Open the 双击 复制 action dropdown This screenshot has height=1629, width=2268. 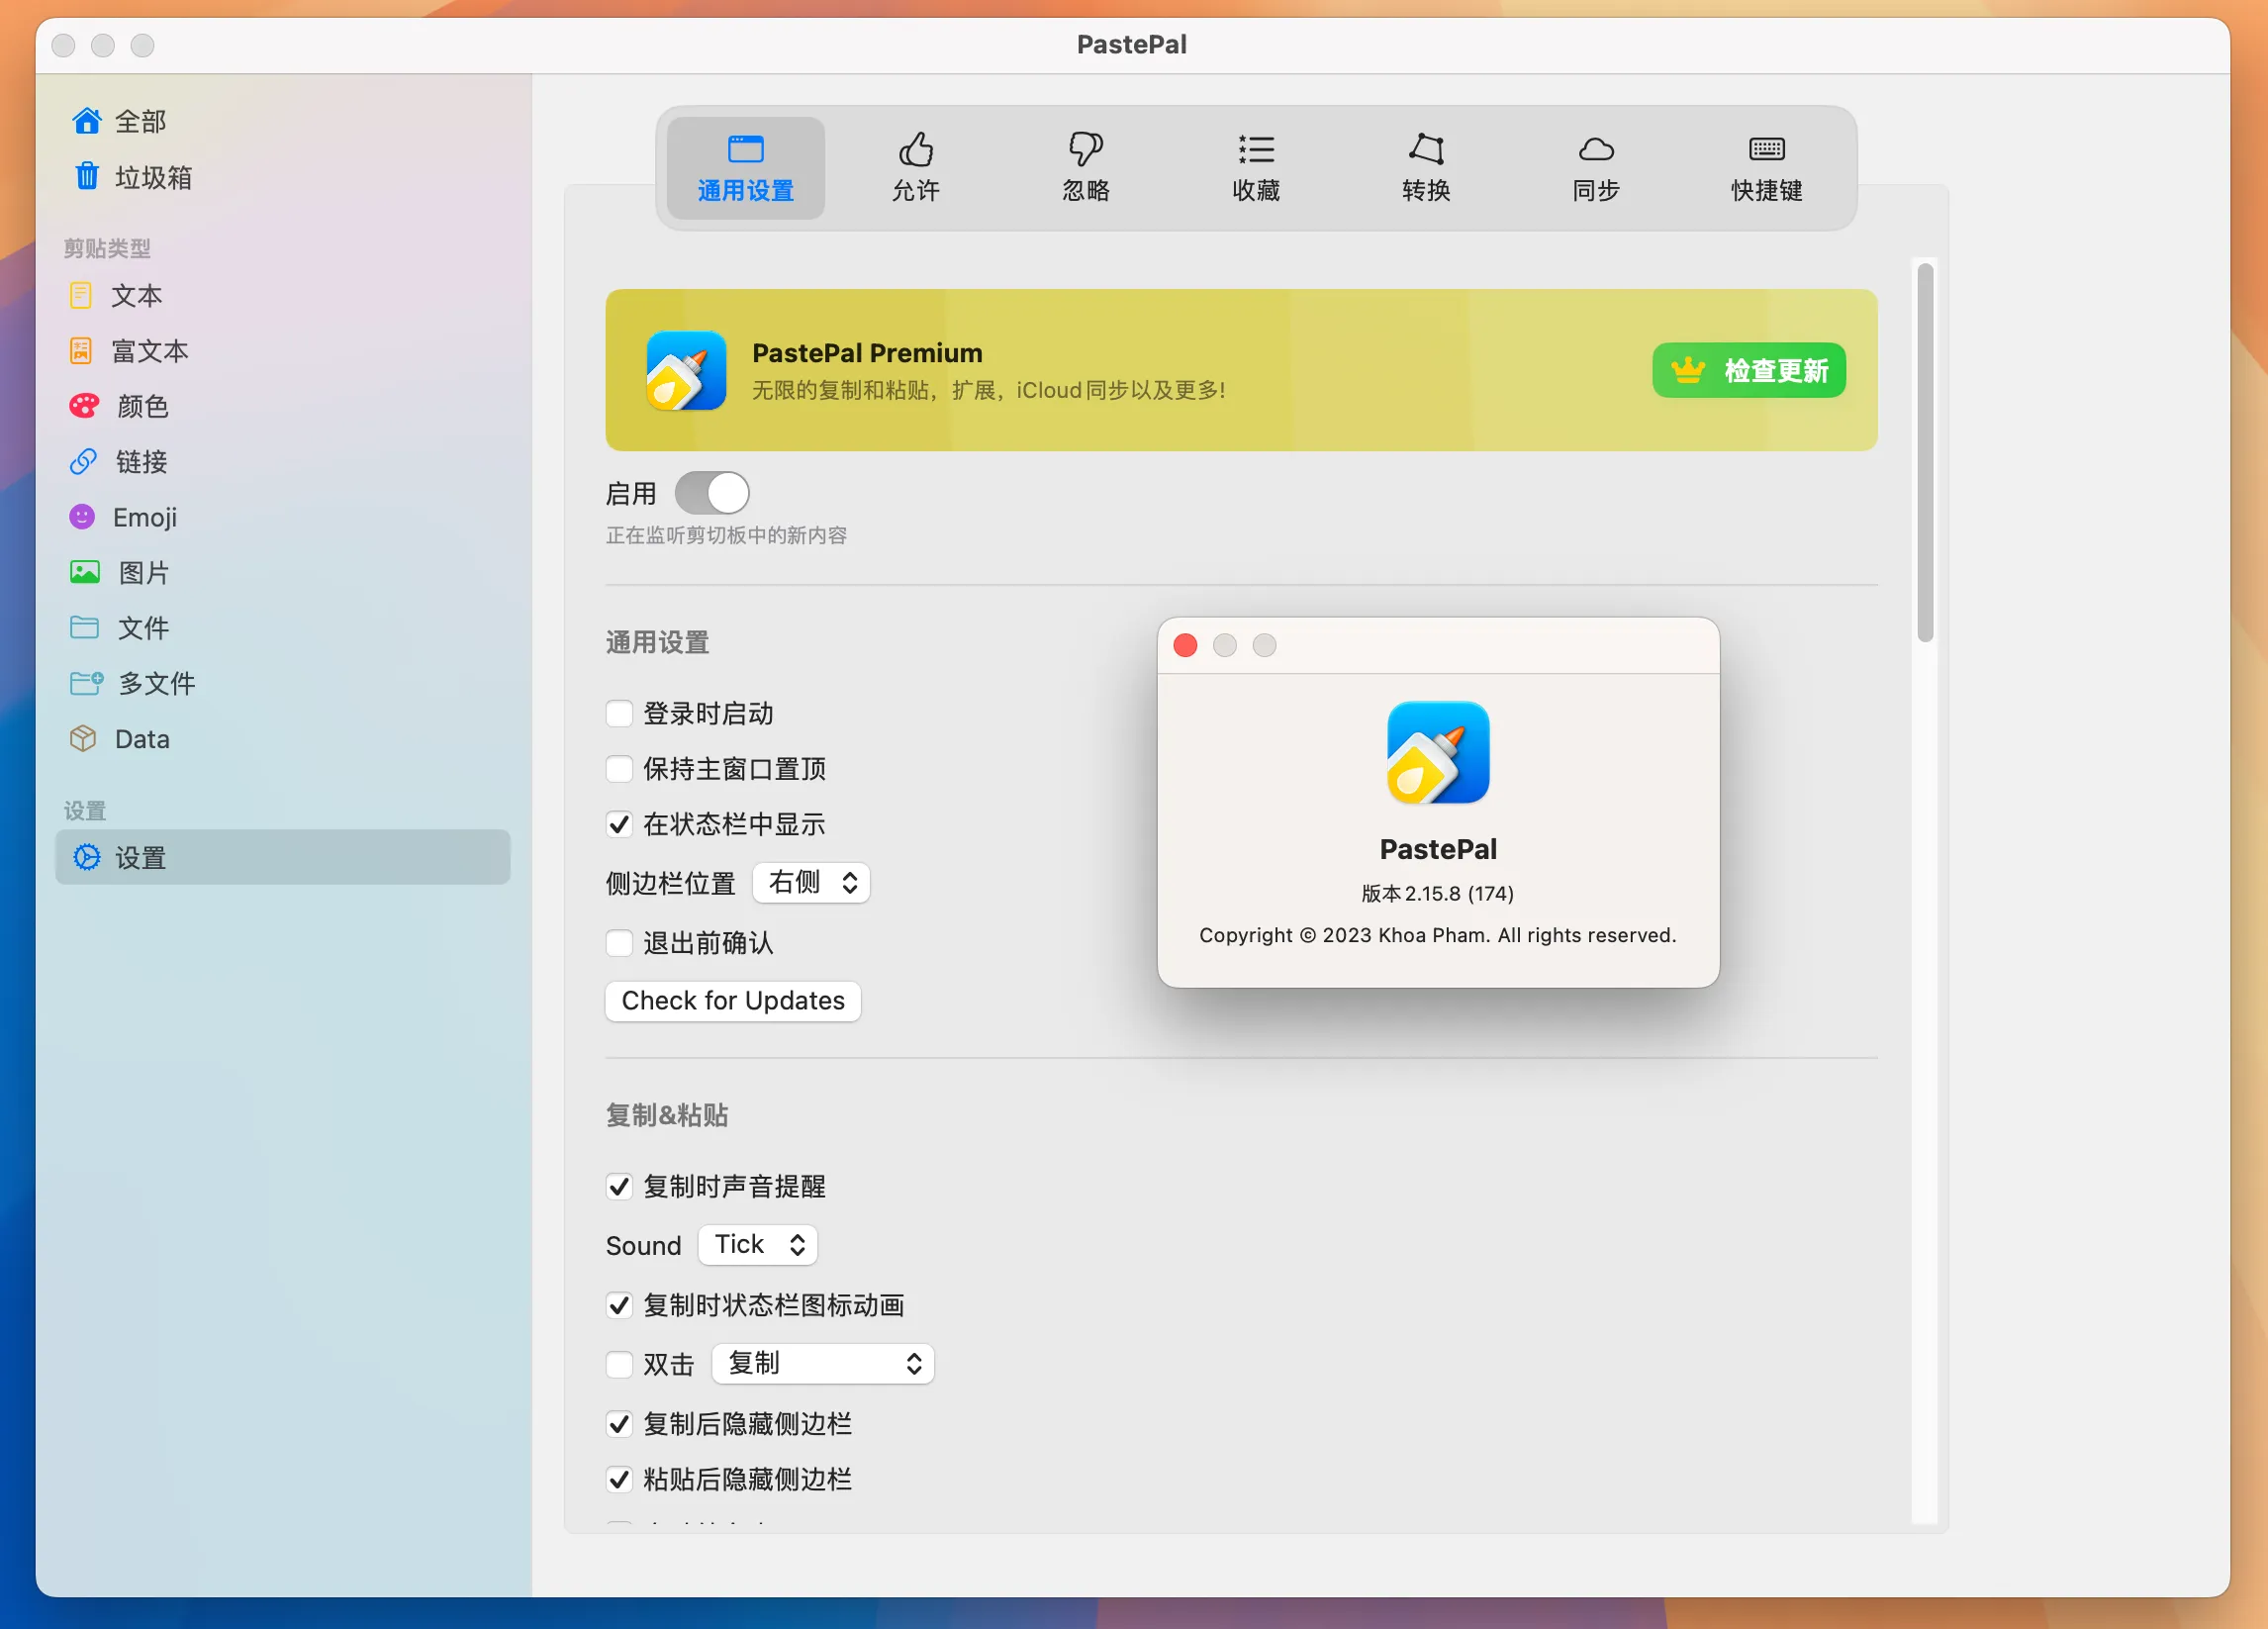click(x=823, y=1363)
